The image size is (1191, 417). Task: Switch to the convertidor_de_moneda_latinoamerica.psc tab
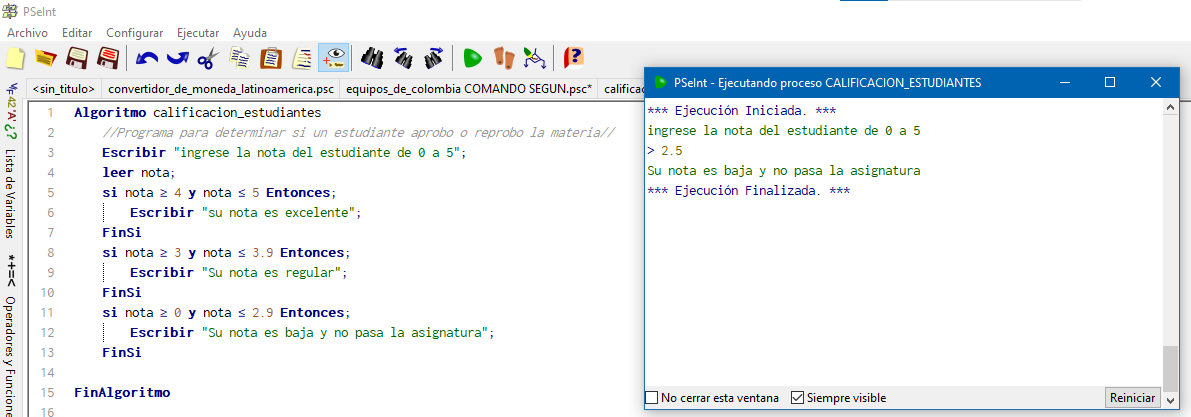point(220,89)
